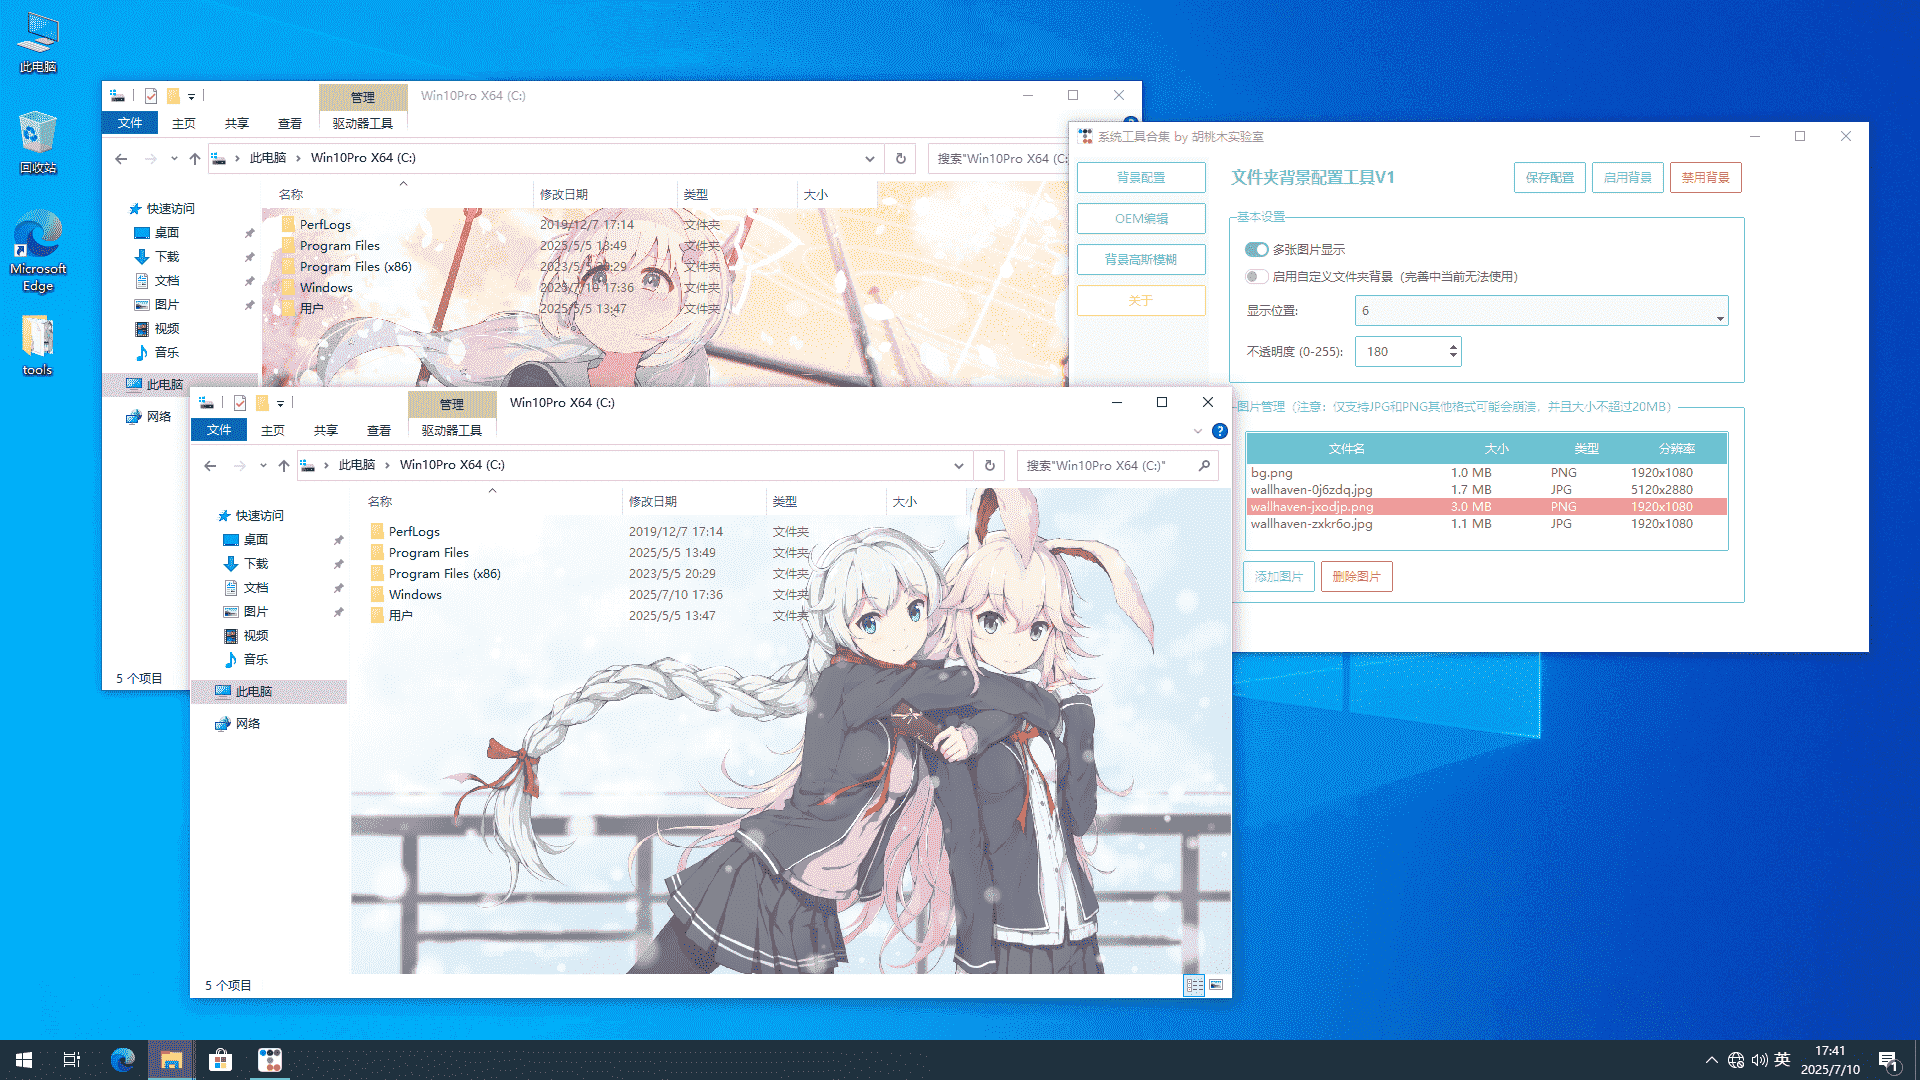
Task: Click search magnifier in front Explorer window
Action: click(1204, 465)
